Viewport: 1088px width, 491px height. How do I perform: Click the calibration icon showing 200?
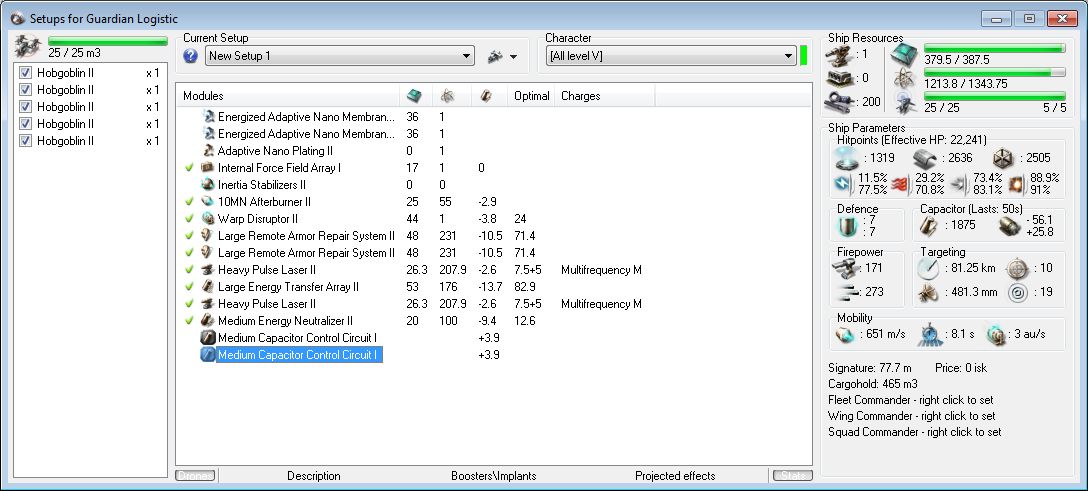[841, 103]
